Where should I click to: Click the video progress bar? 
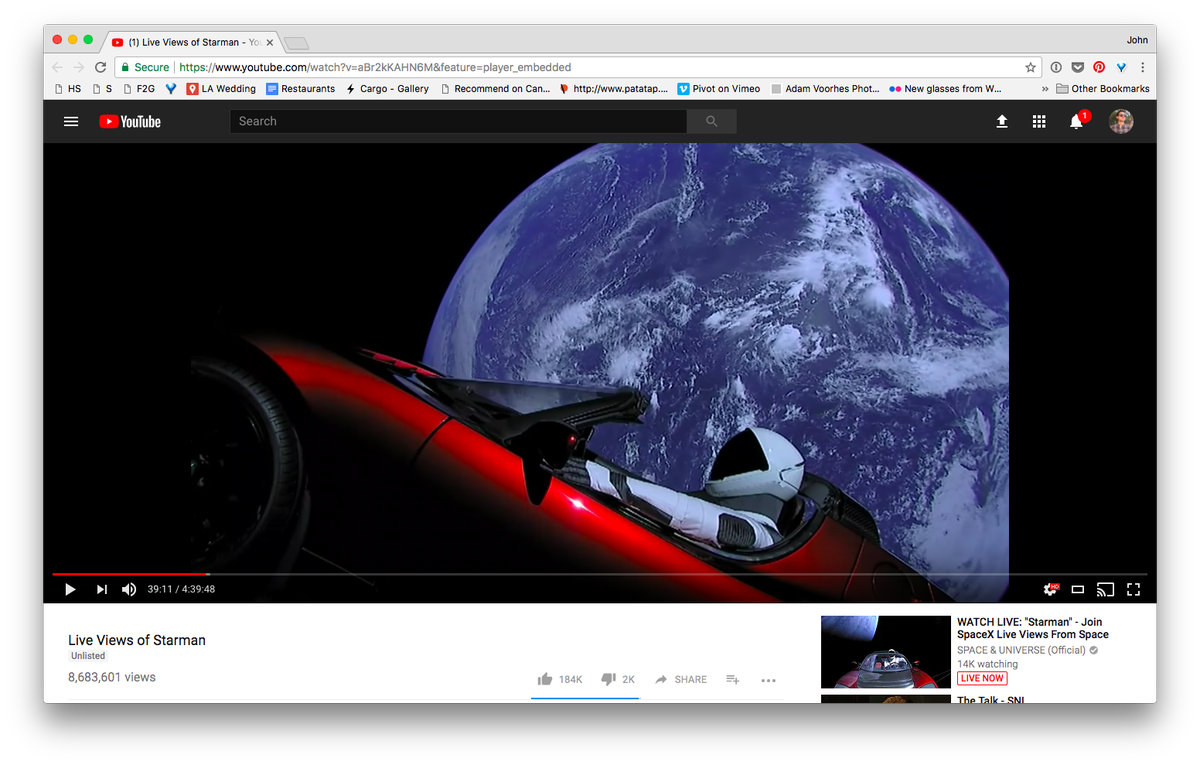[600, 574]
